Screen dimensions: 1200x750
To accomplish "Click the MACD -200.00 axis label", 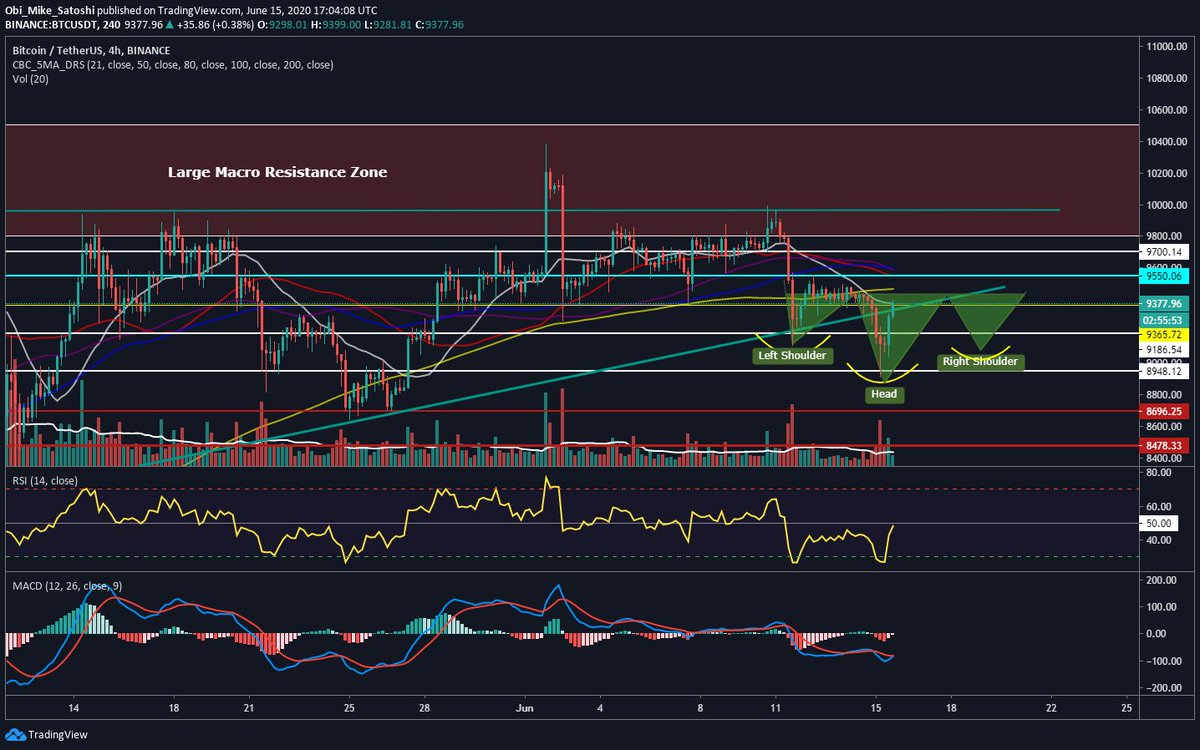I will tap(1164, 689).
